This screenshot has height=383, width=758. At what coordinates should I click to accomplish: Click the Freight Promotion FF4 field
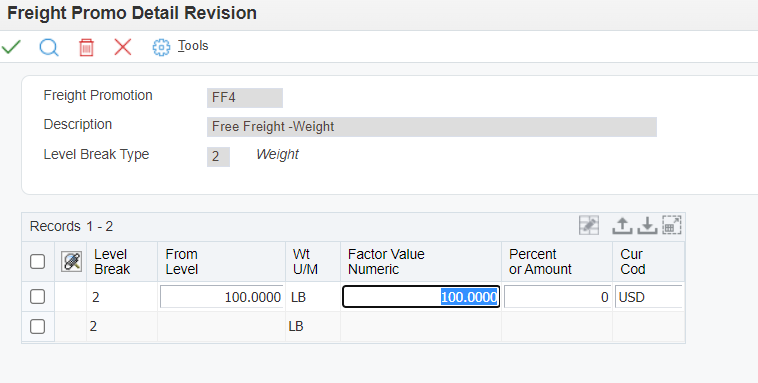click(x=245, y=98)
